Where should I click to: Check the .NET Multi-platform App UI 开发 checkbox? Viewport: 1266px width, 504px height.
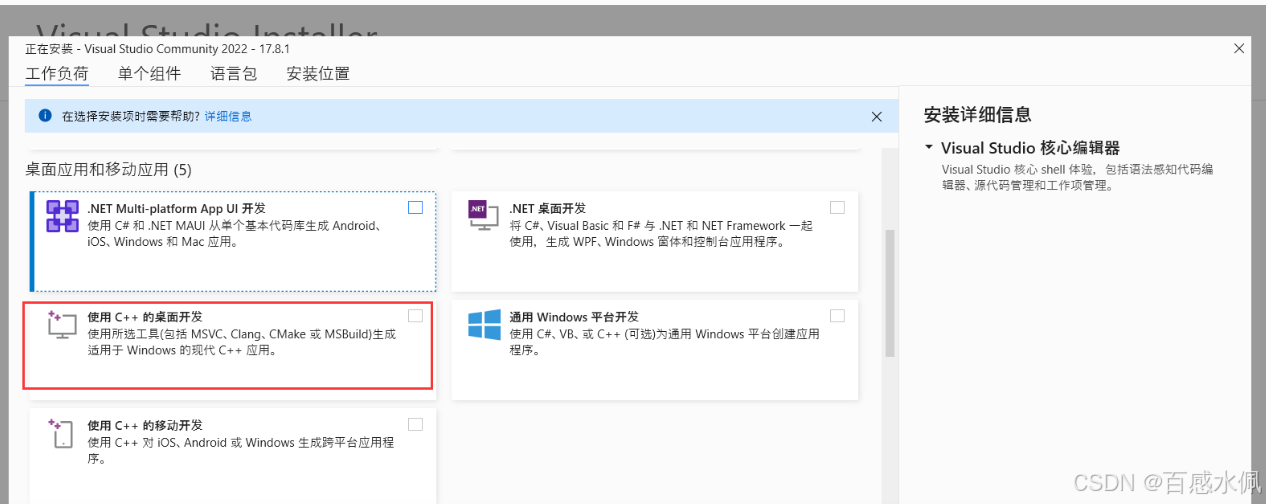pos(416,208)
